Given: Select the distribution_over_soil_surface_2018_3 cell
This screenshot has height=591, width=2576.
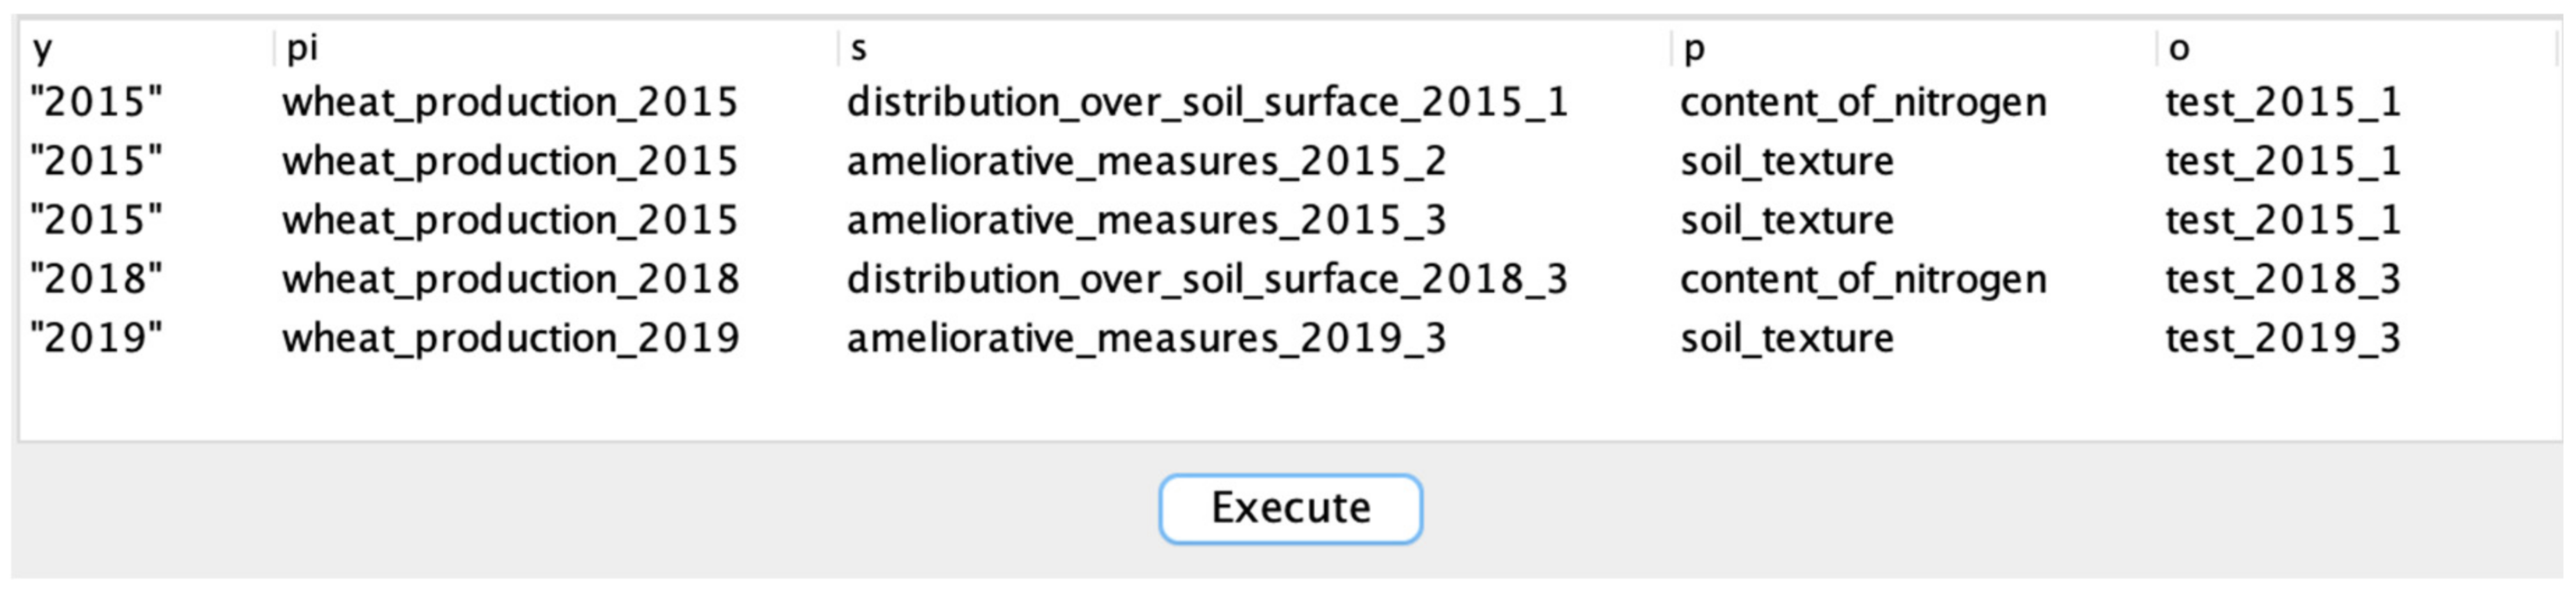Looking at the screenshot, I should (1207, 279).
